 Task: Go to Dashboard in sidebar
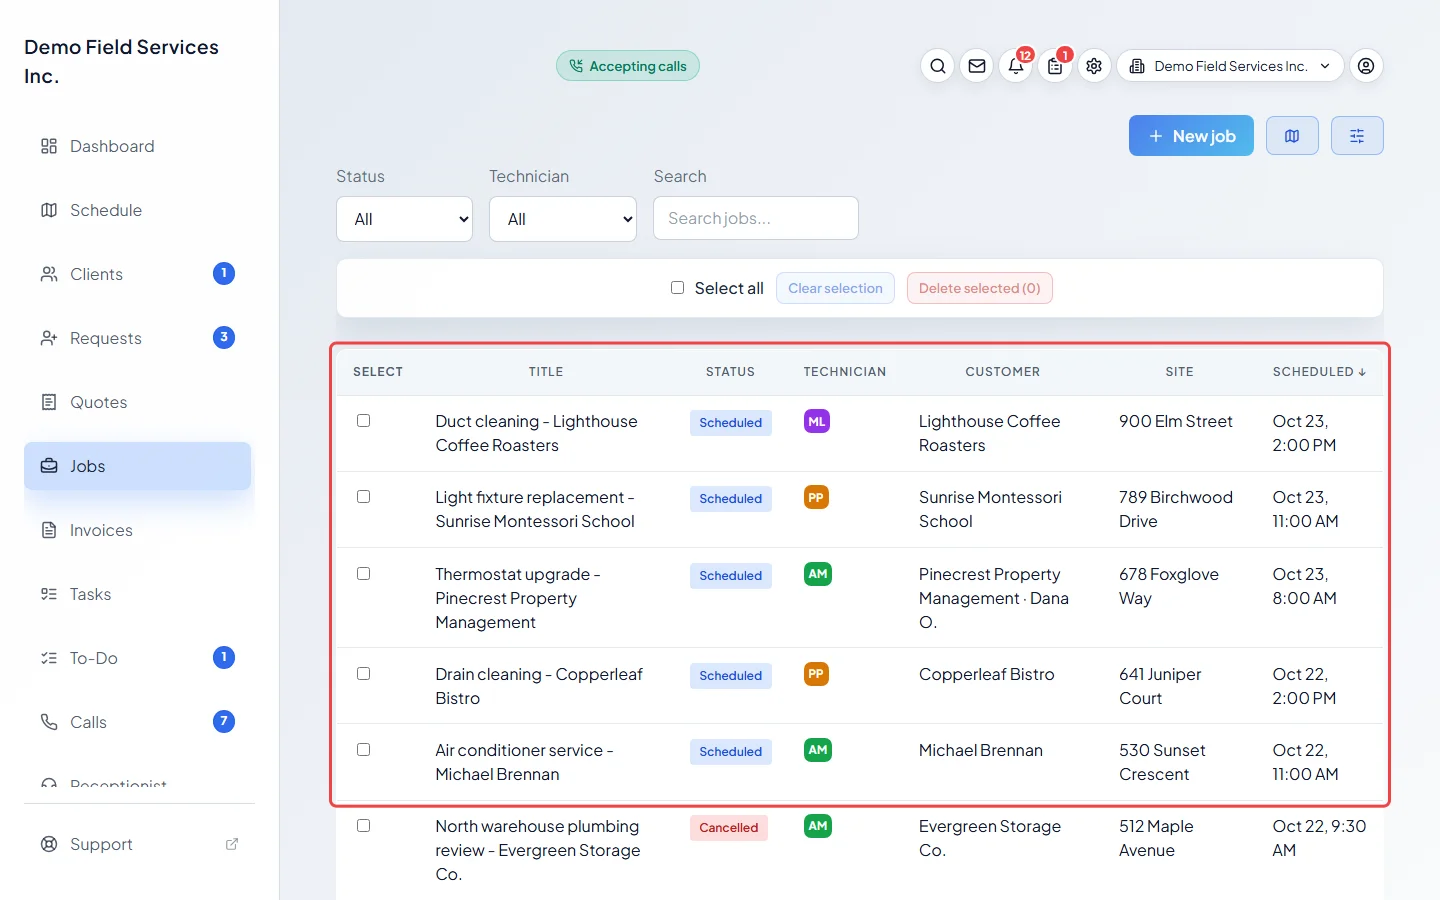point(138,146)
